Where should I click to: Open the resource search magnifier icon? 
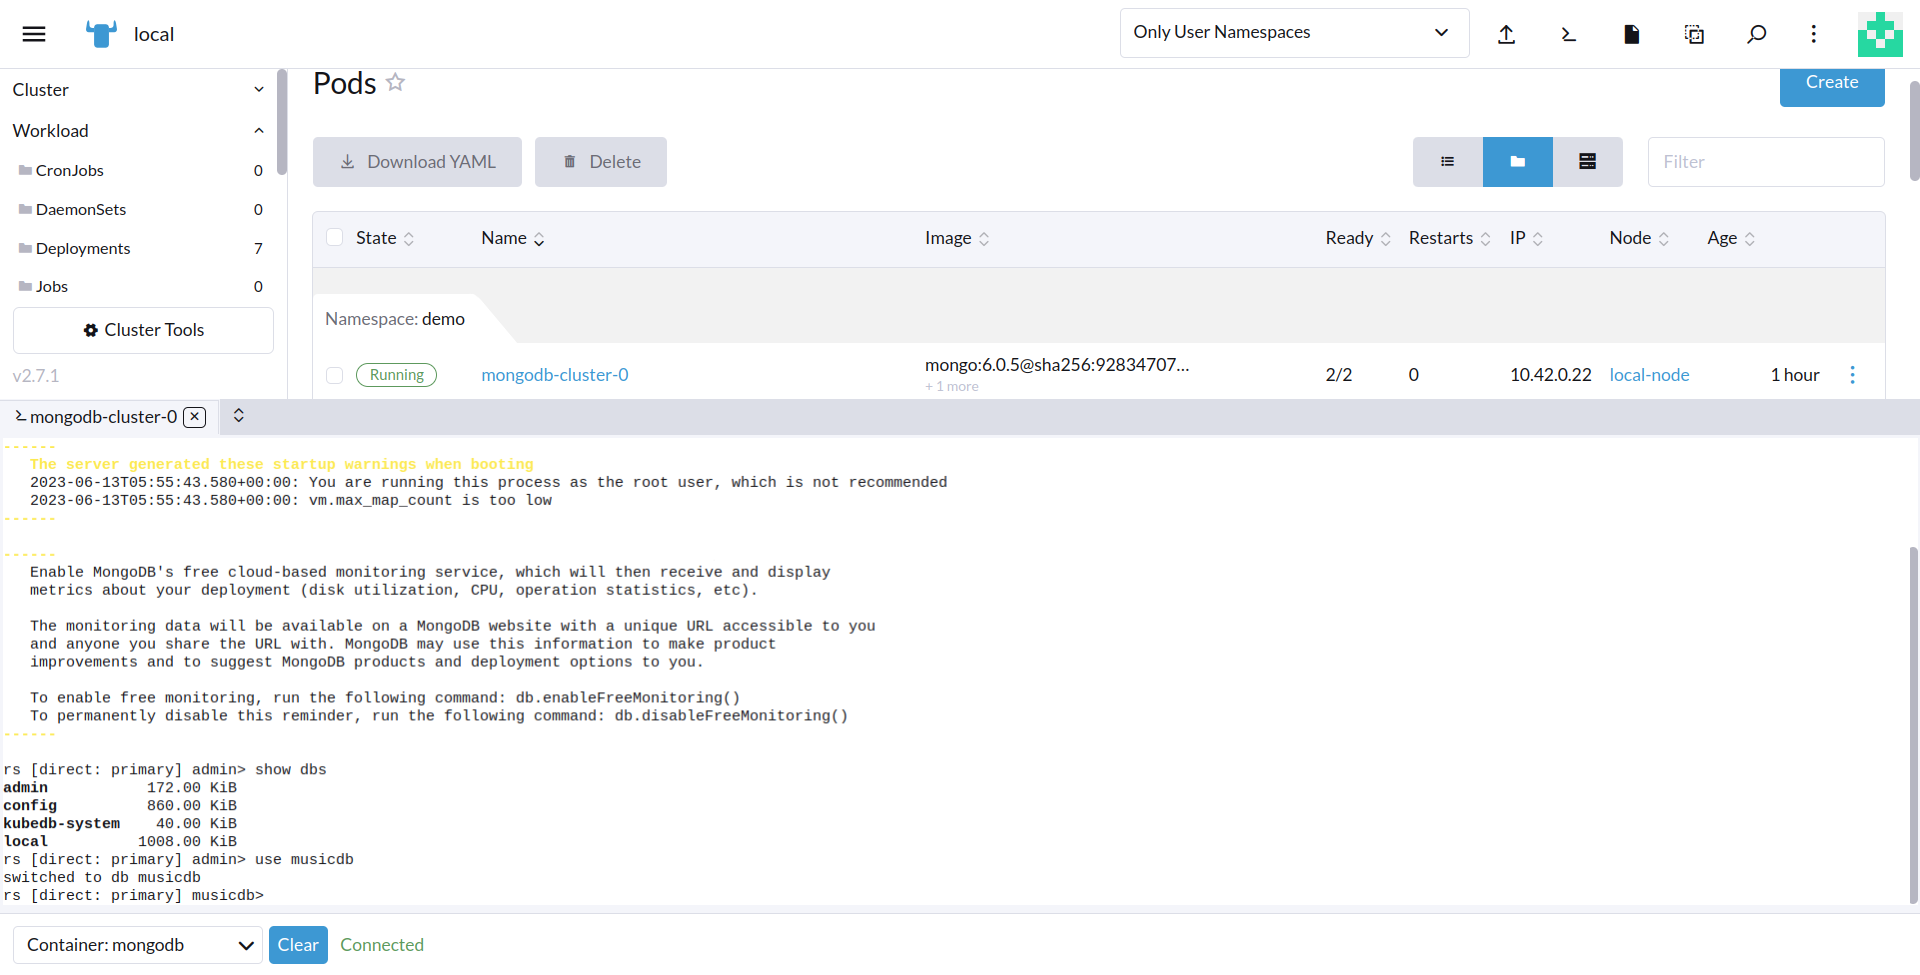[x=1756, y=34]
